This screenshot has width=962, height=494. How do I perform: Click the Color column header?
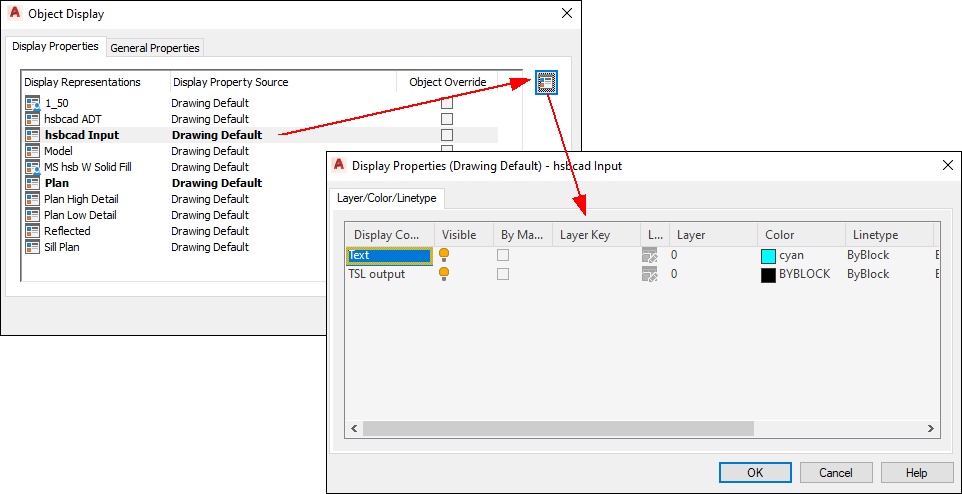point(801,235)
